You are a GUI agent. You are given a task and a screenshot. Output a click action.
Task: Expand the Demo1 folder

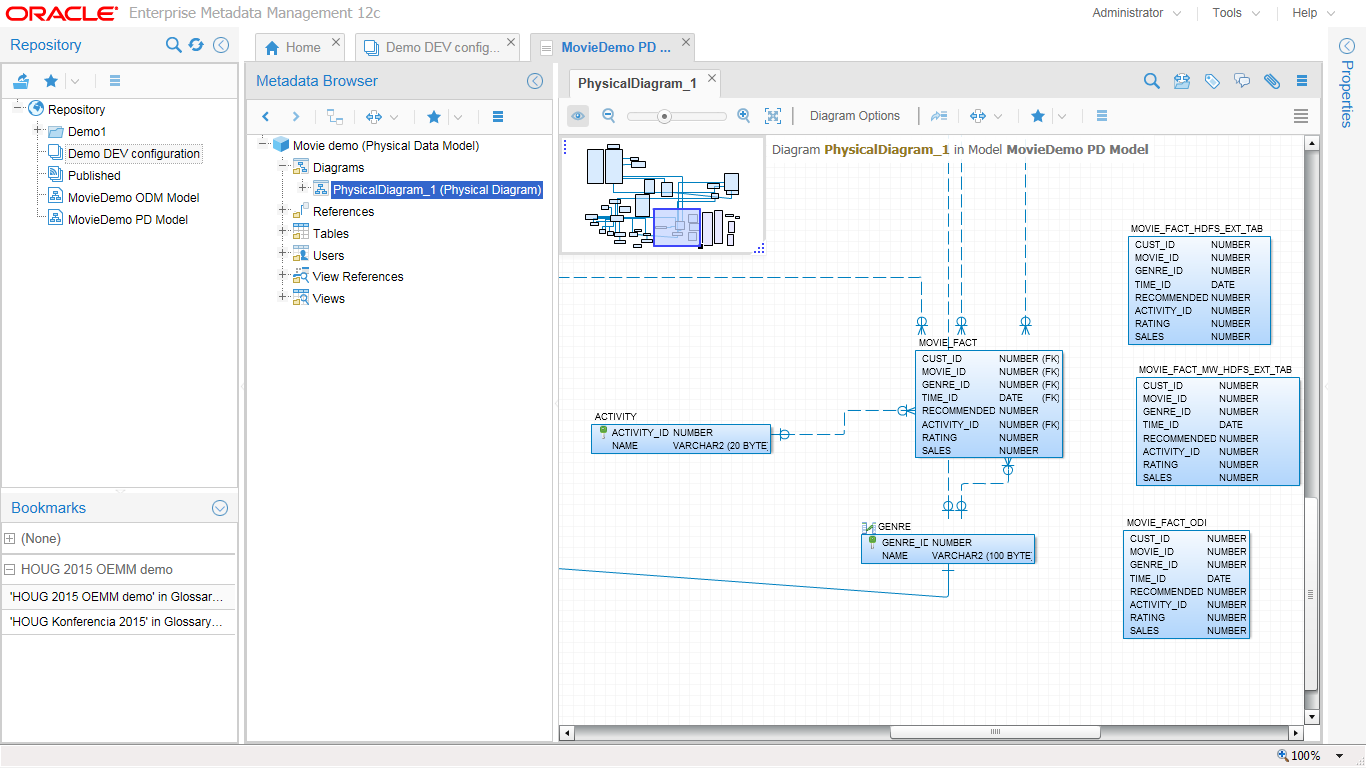pos(38,131)
